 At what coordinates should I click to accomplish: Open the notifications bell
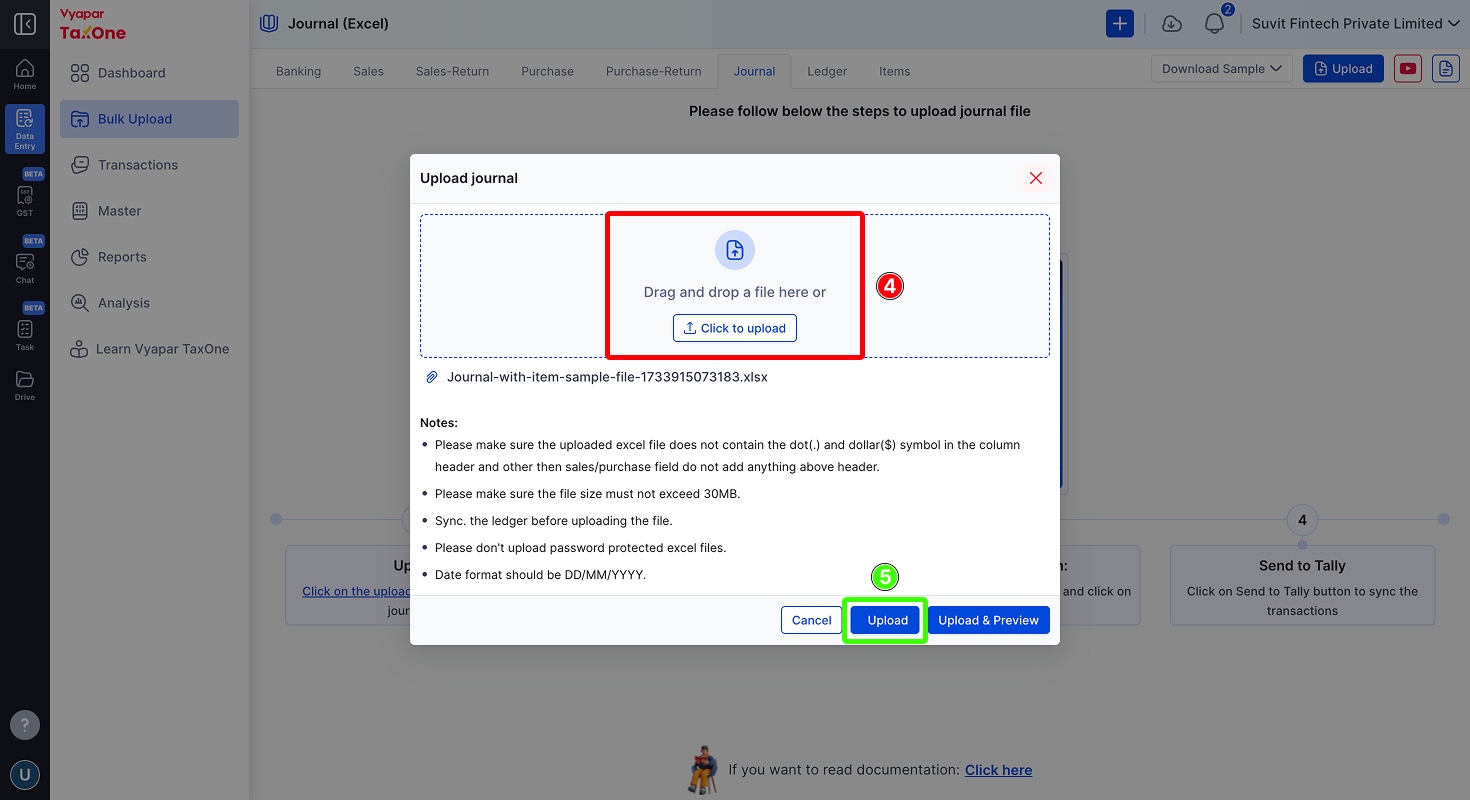[1215, 24]
